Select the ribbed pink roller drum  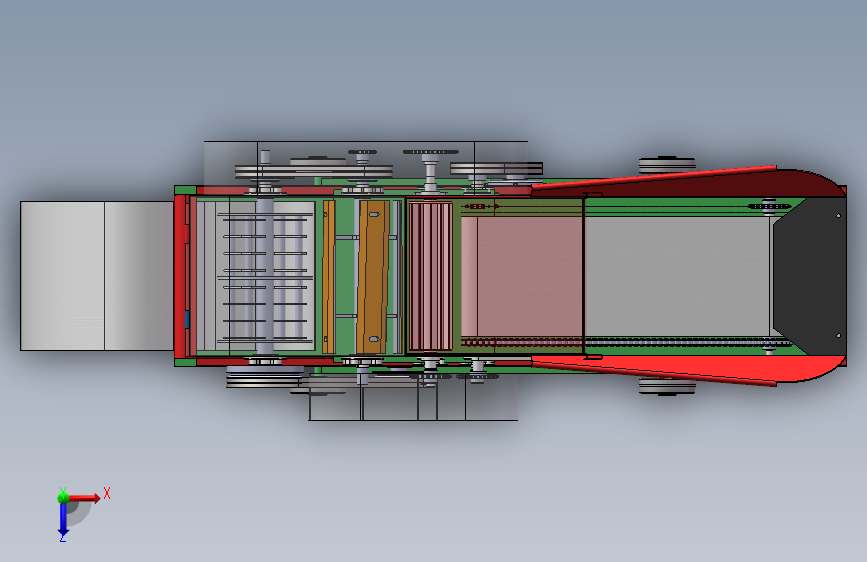click(430, 276)
